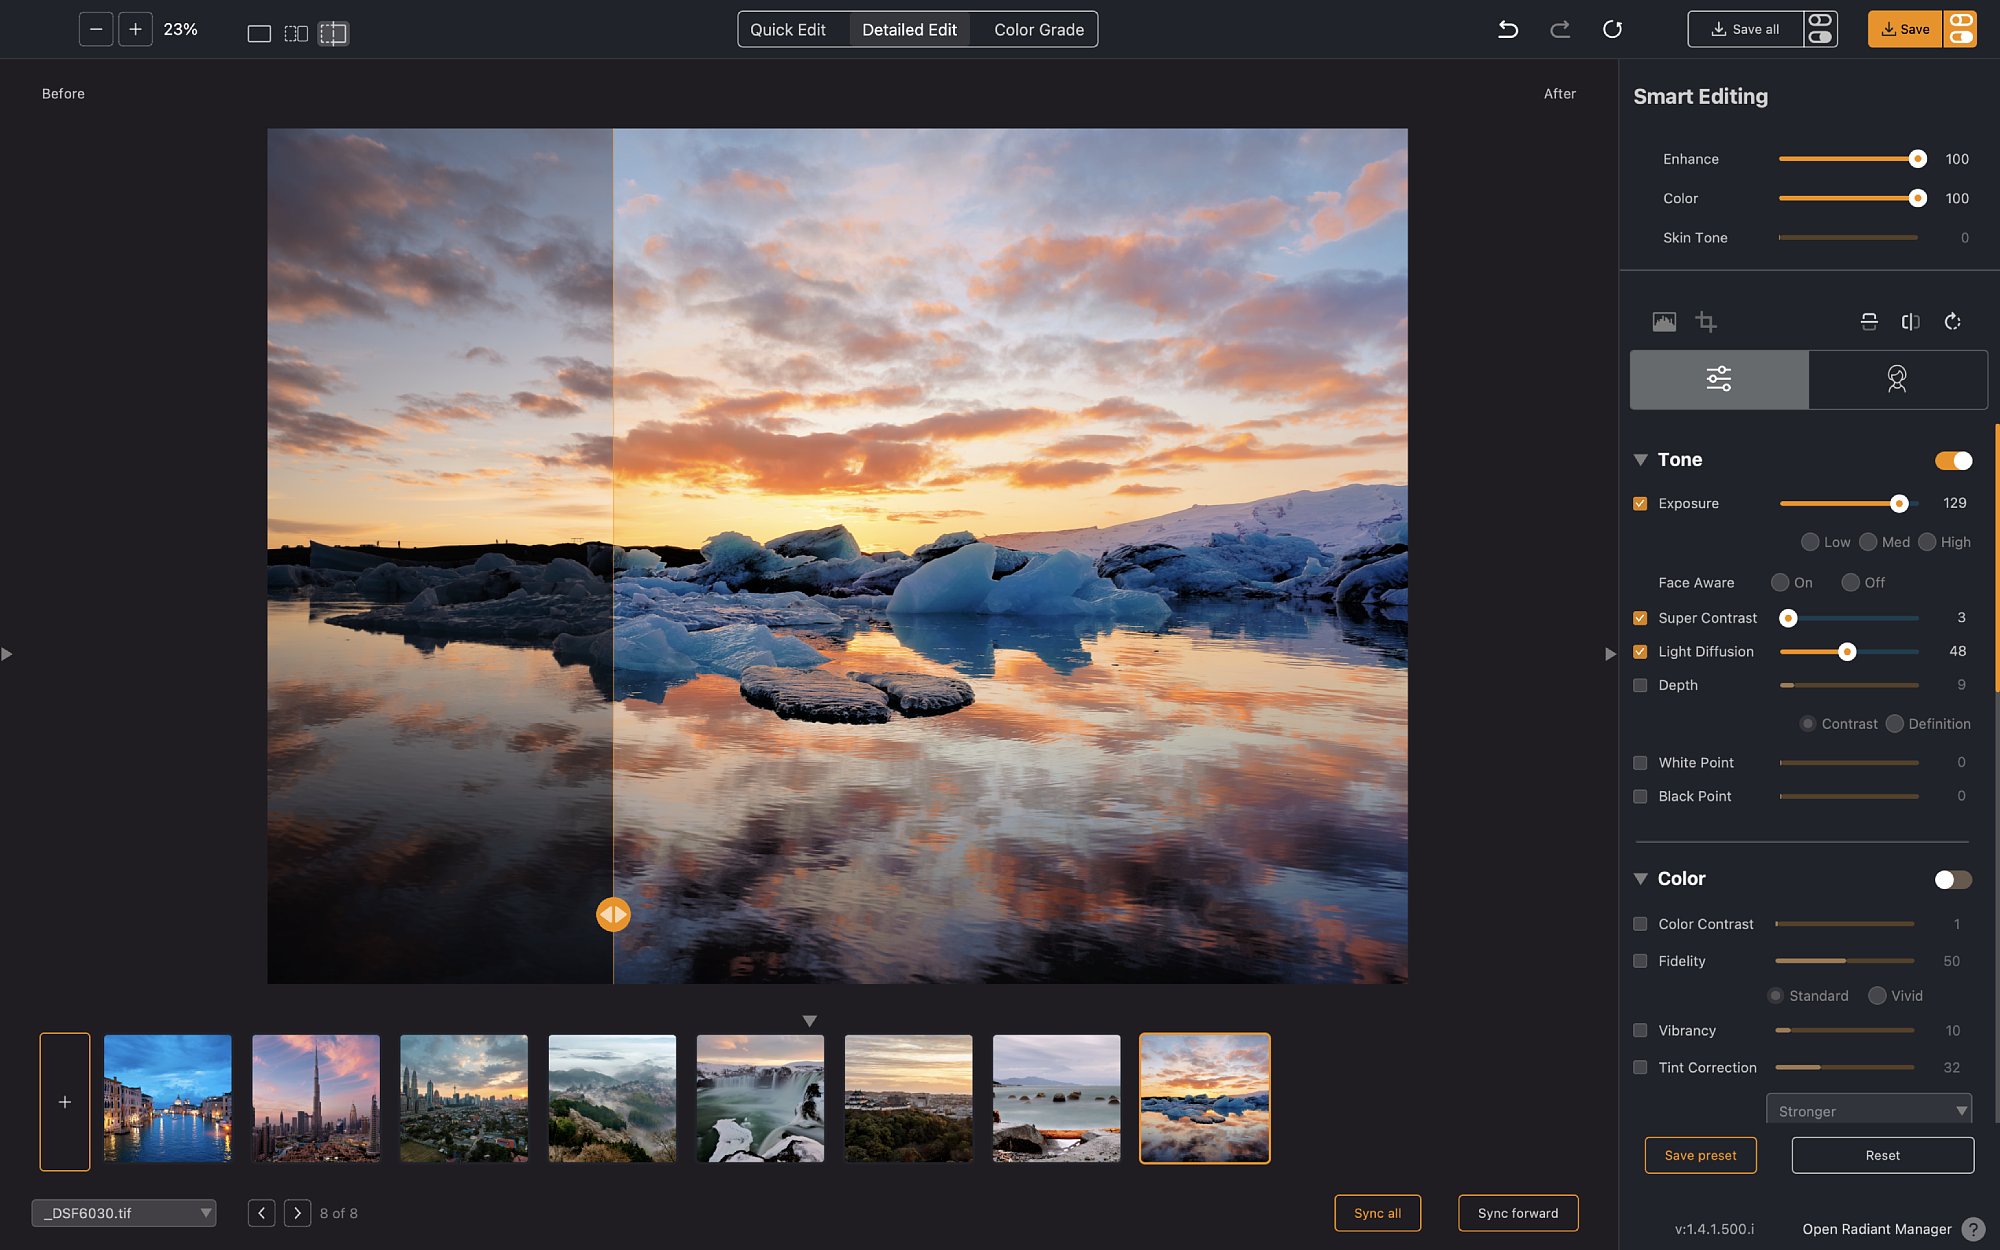The height and width of the screenshot is (1250, 2000).
Task: Open the portrait face editing tab icon
Action: pos(1897,379)
